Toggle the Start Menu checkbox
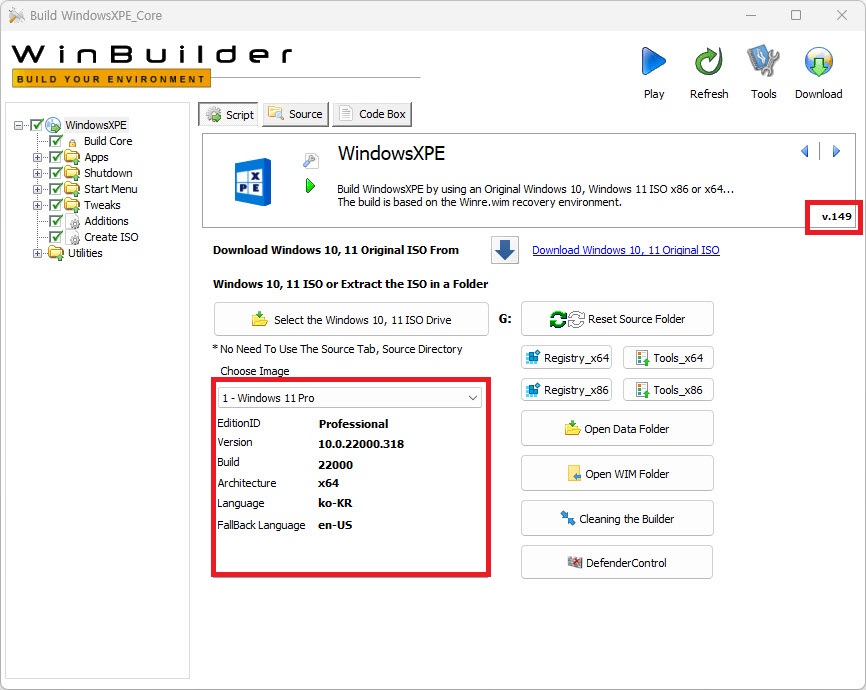 (56, 189)
